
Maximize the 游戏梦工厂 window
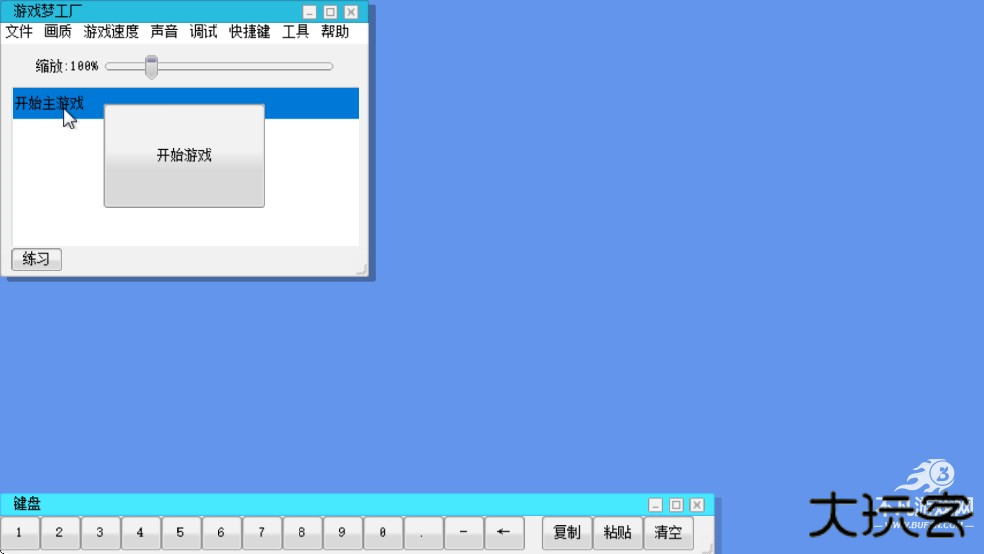330,13
